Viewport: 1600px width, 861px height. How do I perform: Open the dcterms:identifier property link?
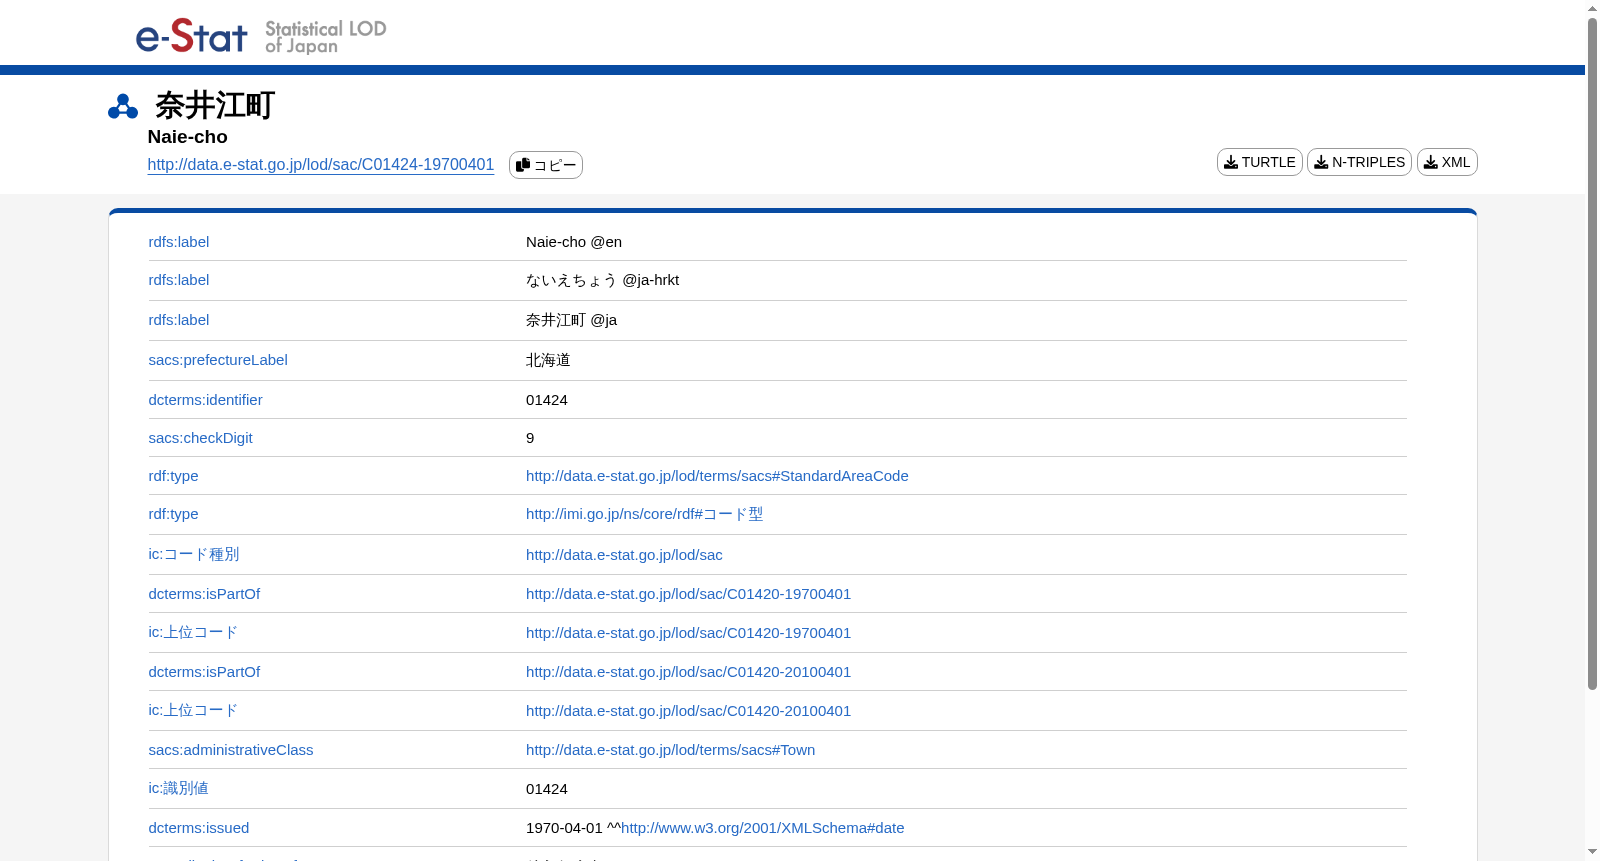coord(206,400)
